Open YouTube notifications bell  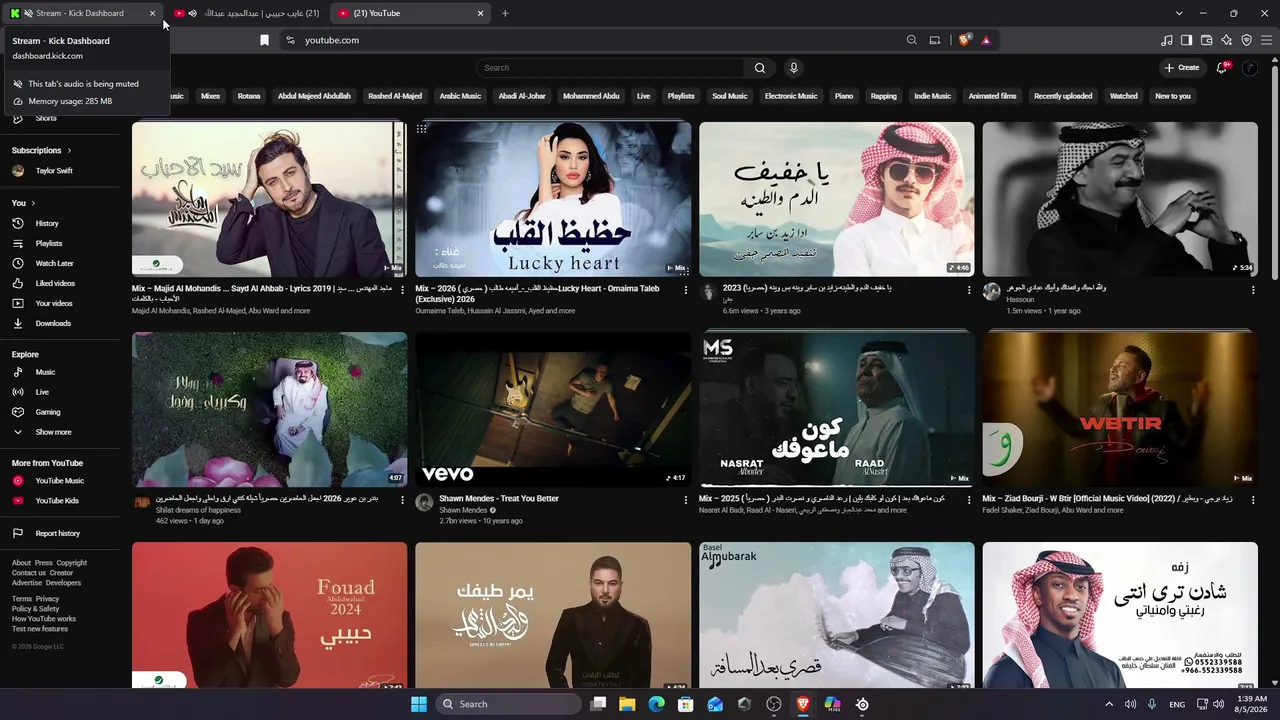[1222, 68]
